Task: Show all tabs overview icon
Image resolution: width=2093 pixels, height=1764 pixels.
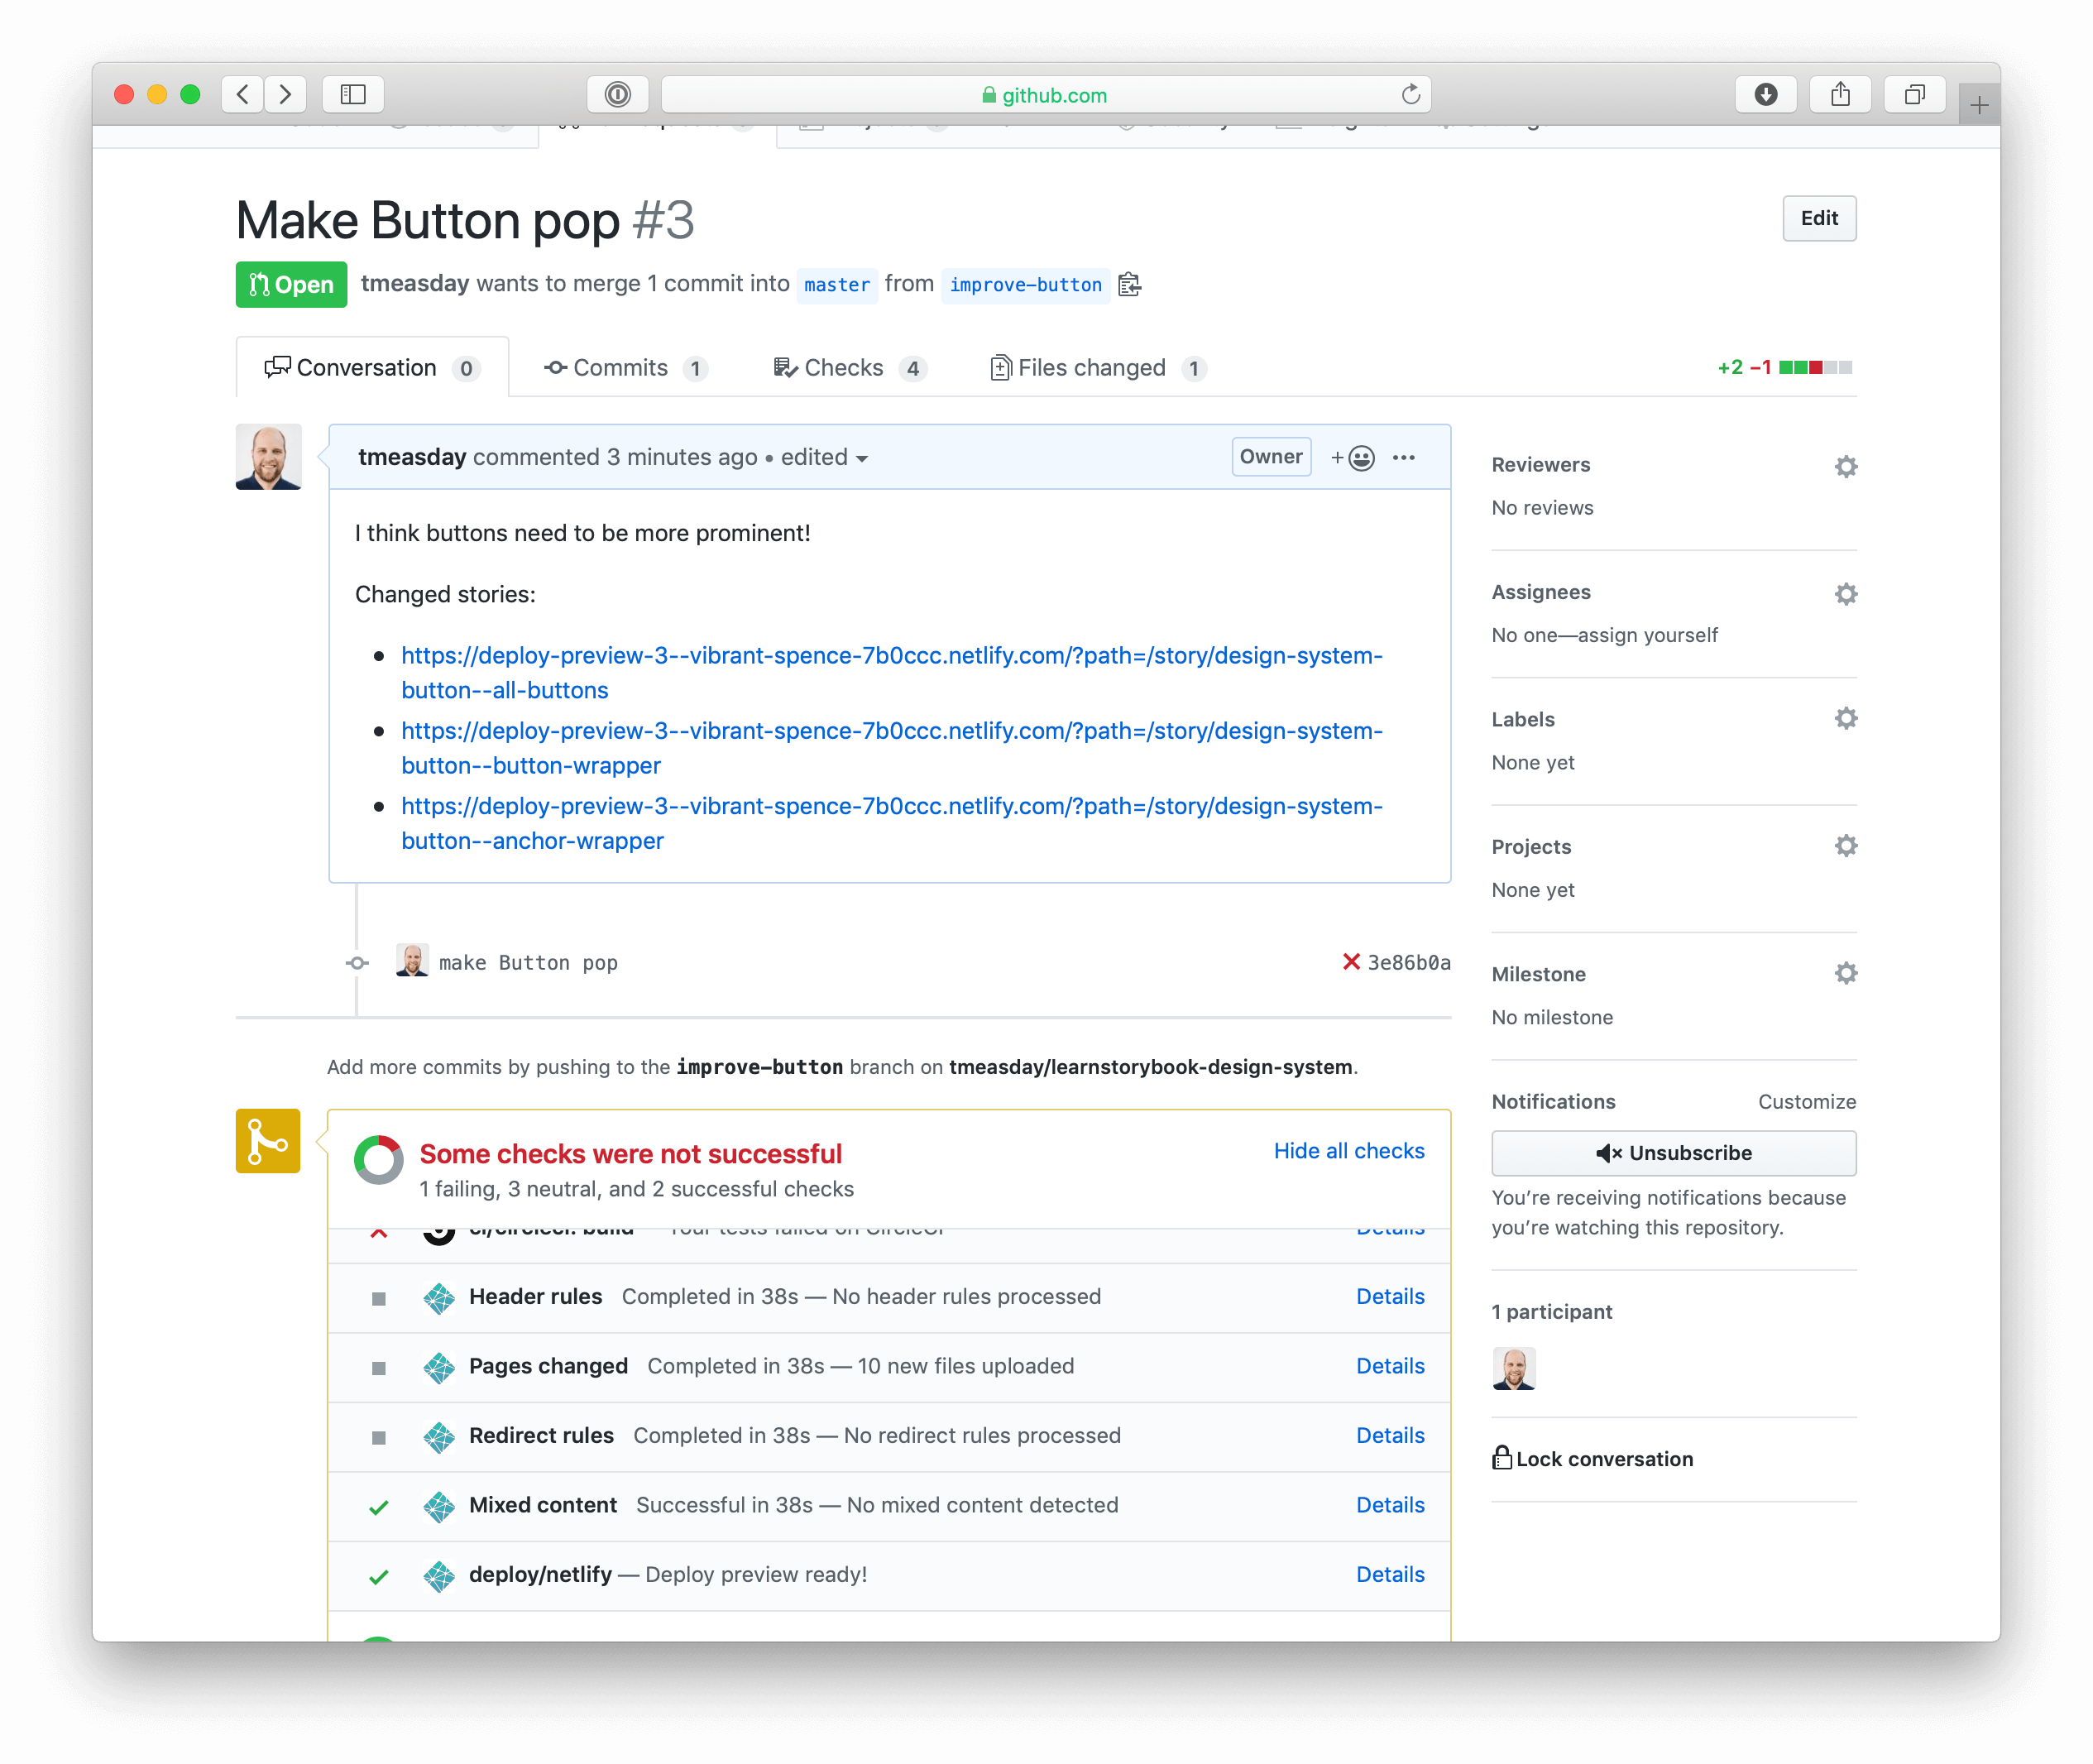Action: click(x=1914, y=94)
